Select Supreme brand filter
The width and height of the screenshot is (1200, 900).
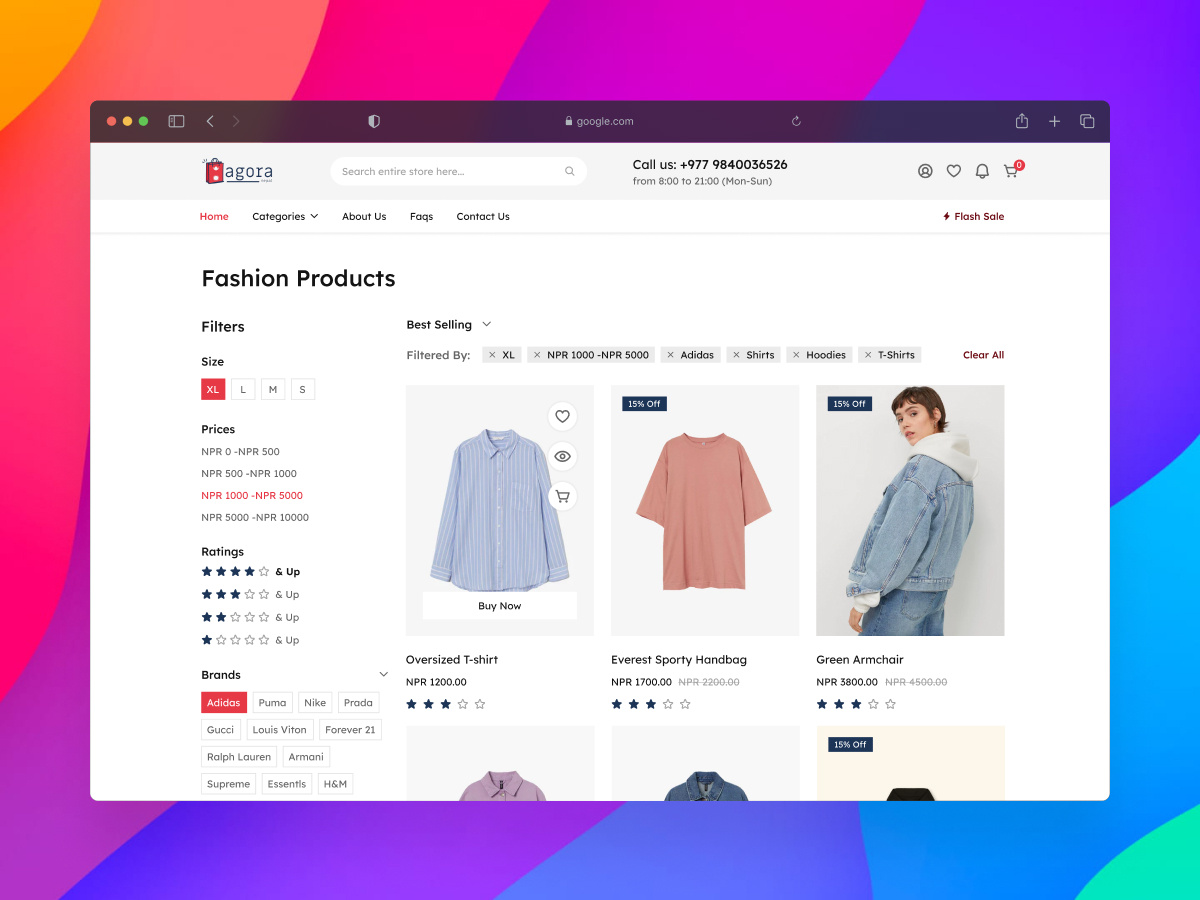point(229,784)
